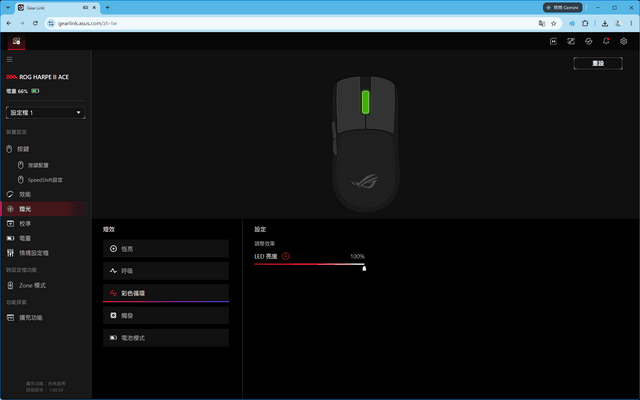Screen dimensions: 640x400
Task: Click the sync/update icon in the top bar
Action: coord(589,41)
